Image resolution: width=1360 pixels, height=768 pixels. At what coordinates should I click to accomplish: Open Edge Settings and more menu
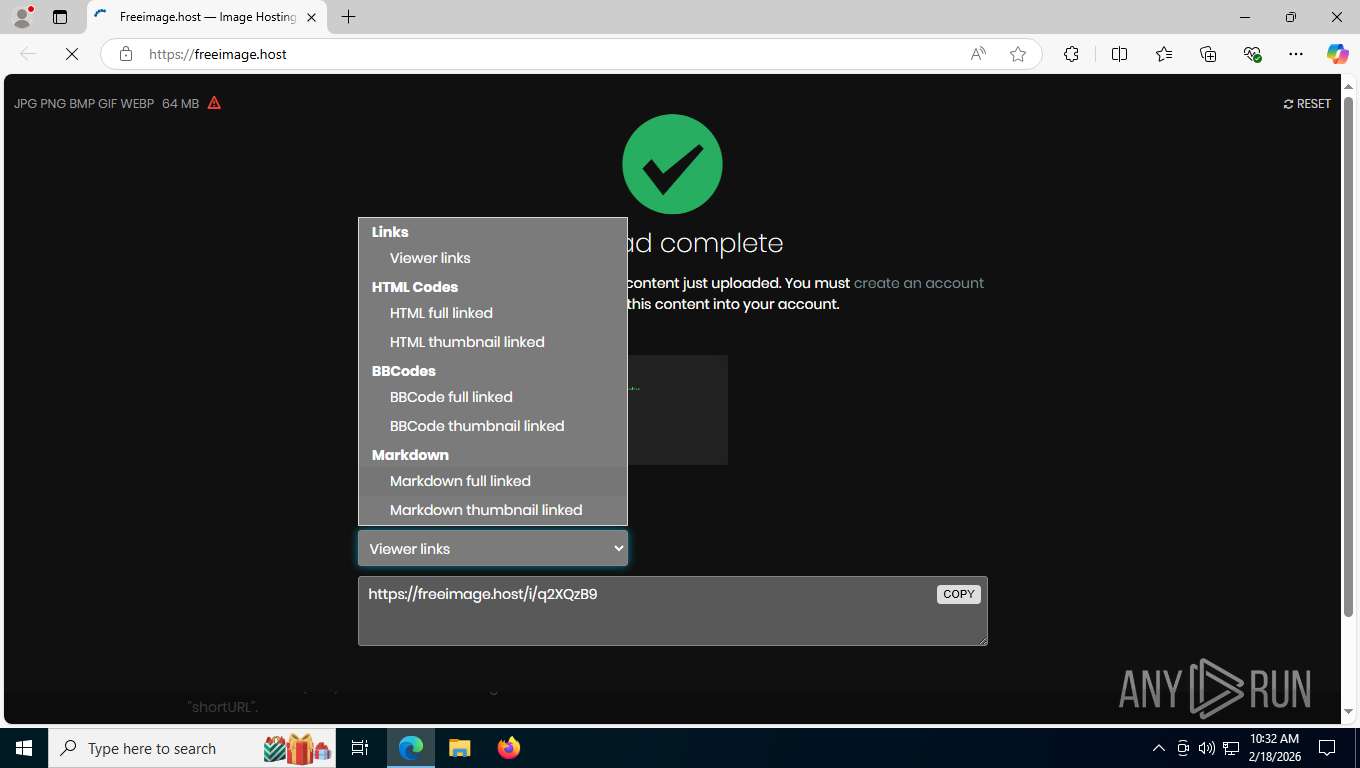[1296, 54]
